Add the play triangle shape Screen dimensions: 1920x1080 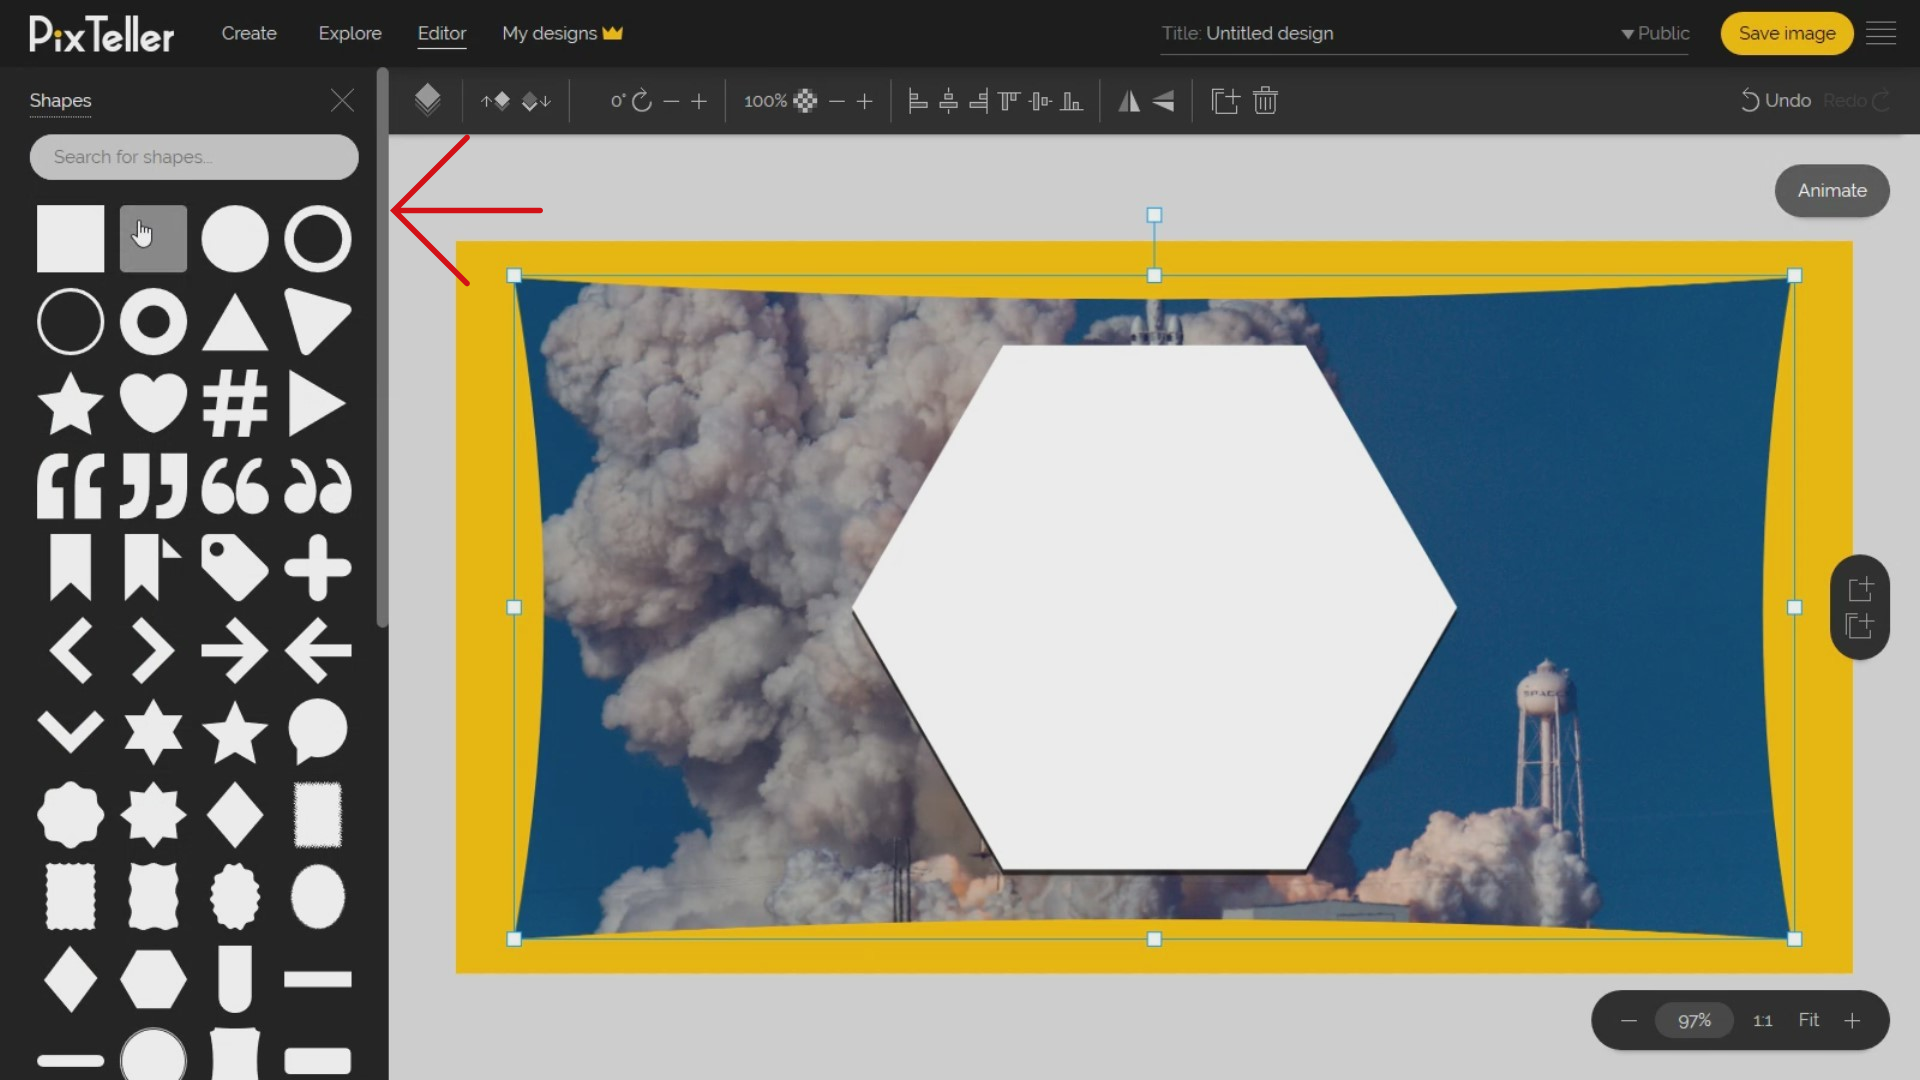(318, 404)
